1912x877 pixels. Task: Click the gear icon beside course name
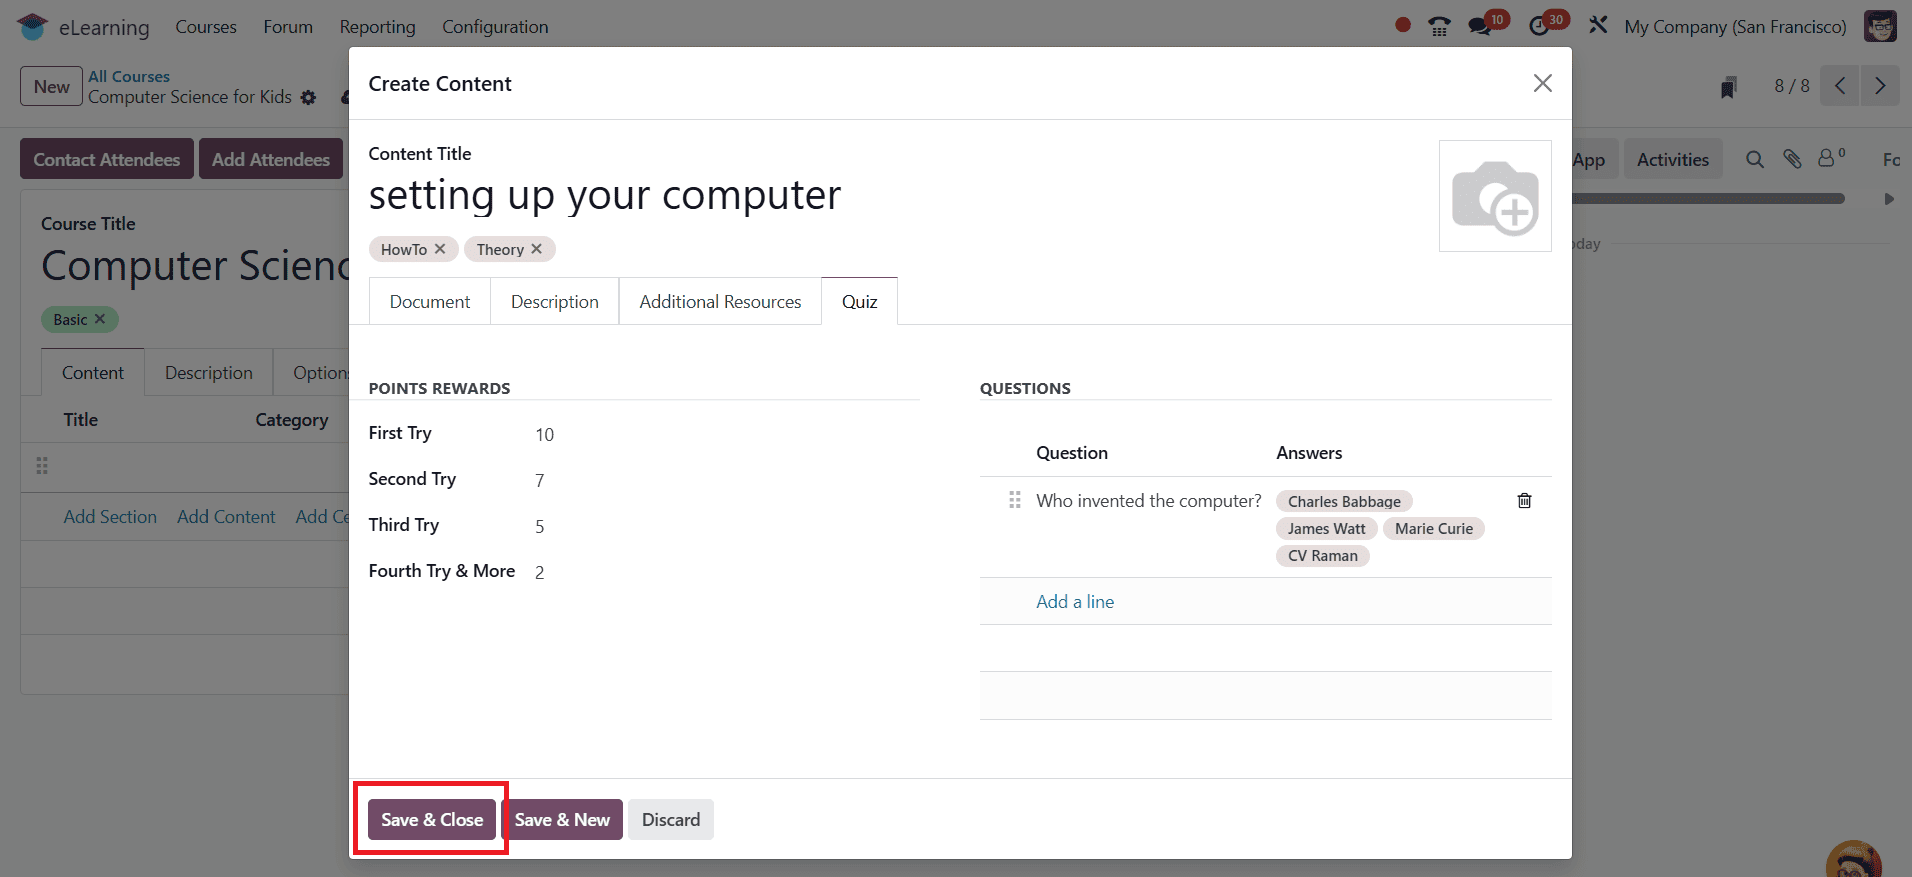(308, 98)
